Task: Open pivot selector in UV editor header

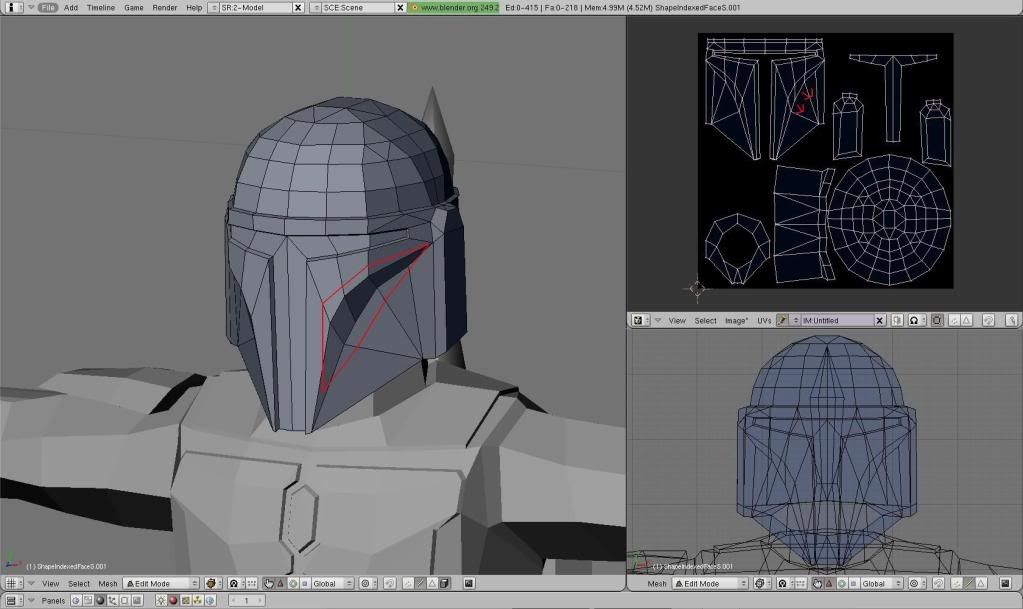Action: pos(917,320)
